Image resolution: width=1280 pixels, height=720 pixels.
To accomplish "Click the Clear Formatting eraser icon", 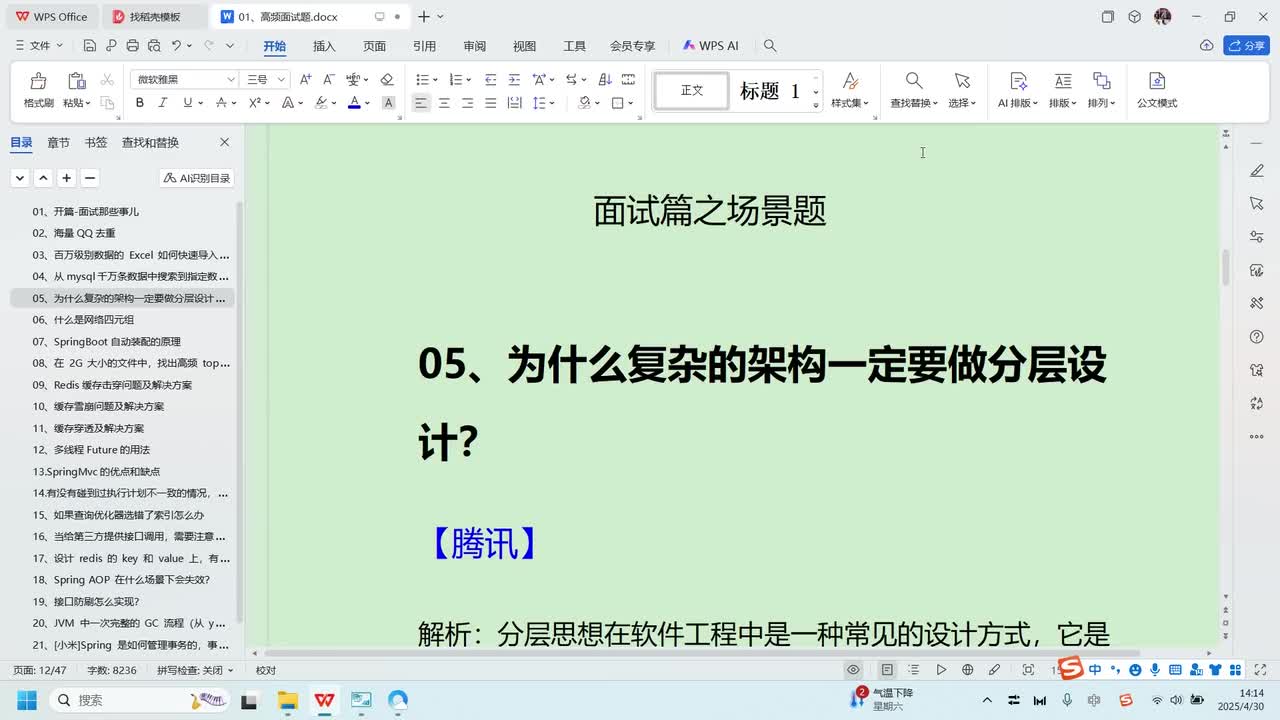I will tap(387, 79).
